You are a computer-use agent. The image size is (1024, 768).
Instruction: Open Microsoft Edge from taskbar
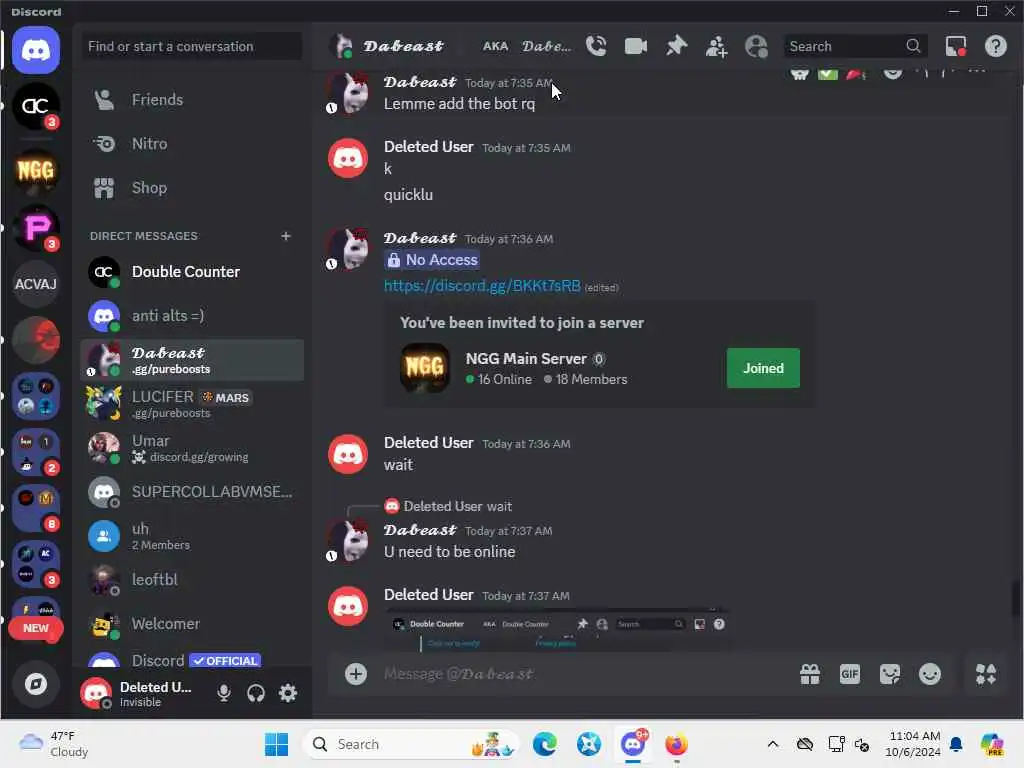tap(545, 744)
